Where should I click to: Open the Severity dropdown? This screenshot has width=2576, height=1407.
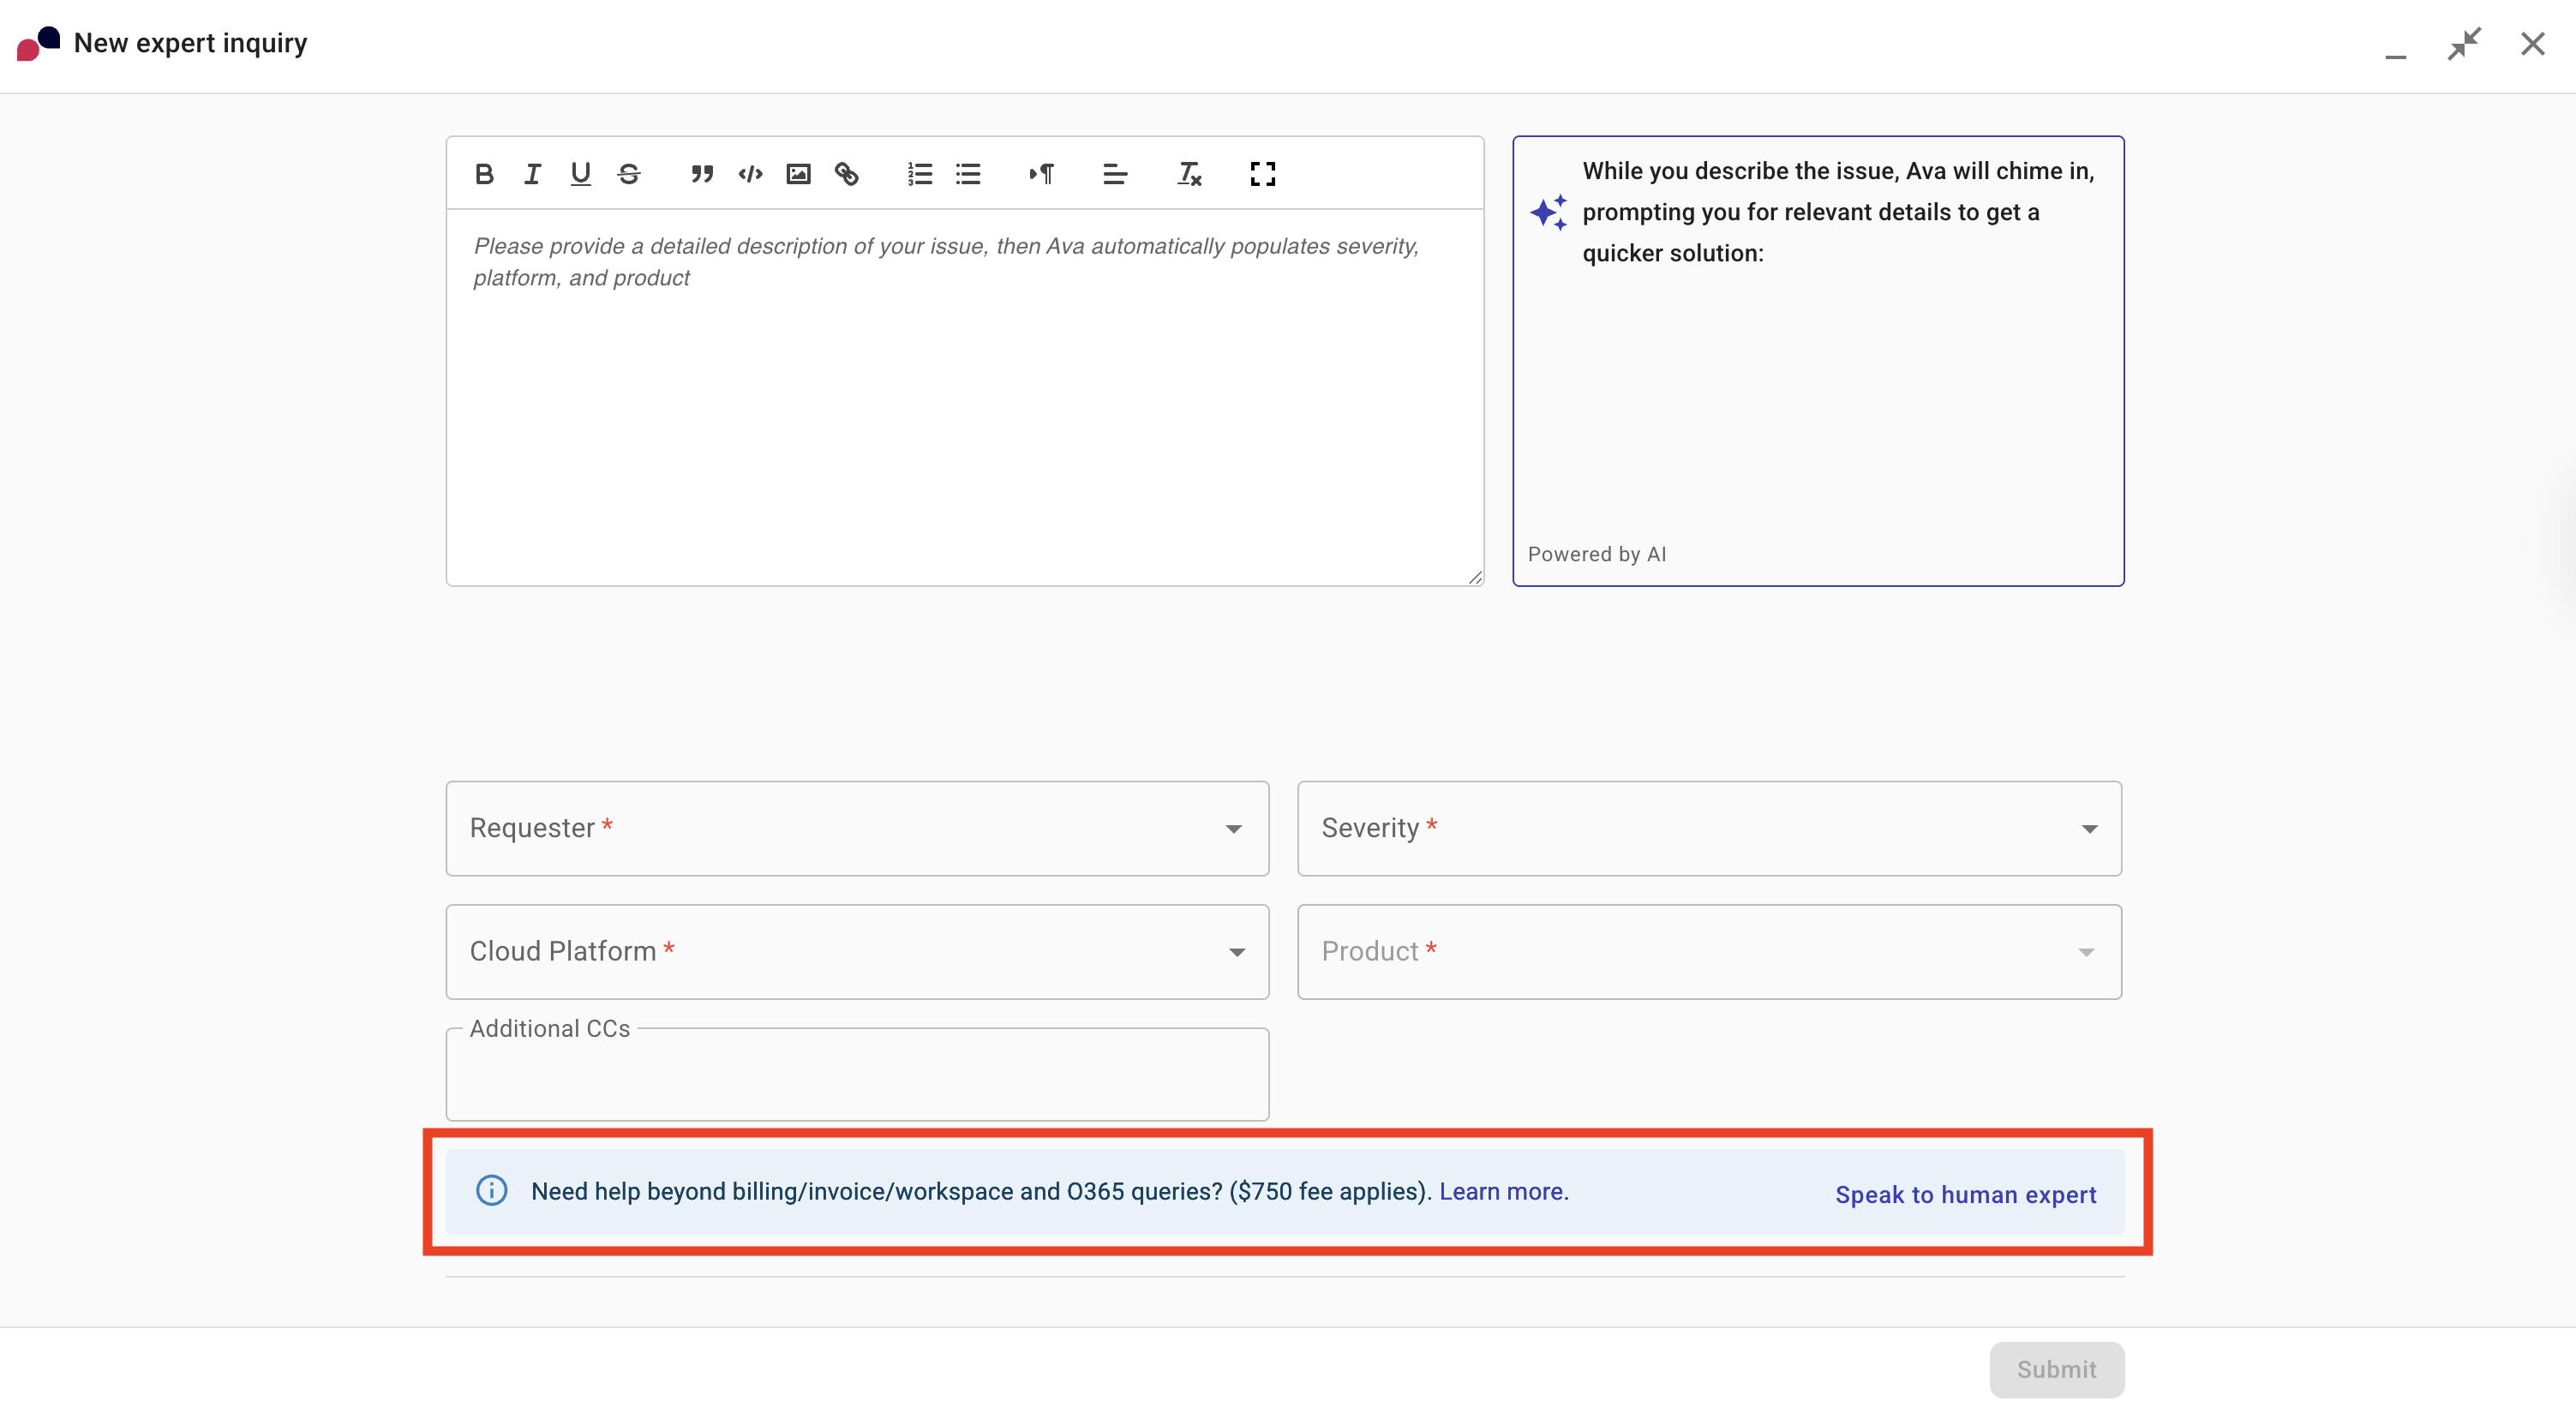click(1708, 828)
